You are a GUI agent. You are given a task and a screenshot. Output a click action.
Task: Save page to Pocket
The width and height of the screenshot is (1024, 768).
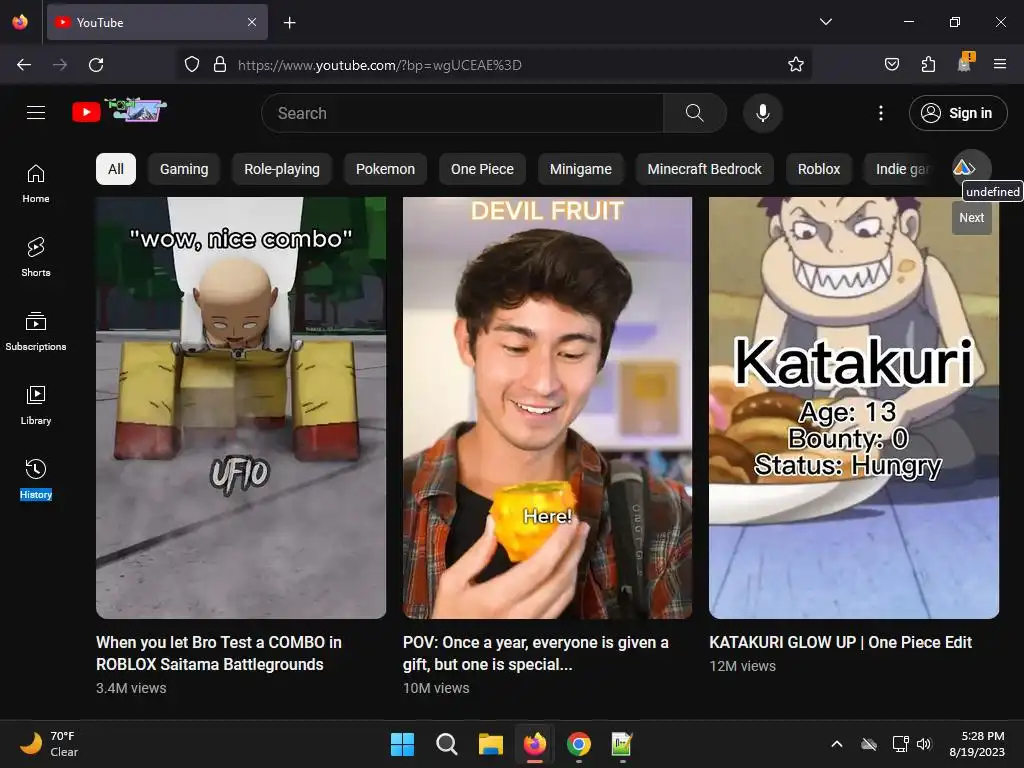[x=891, y=65]
